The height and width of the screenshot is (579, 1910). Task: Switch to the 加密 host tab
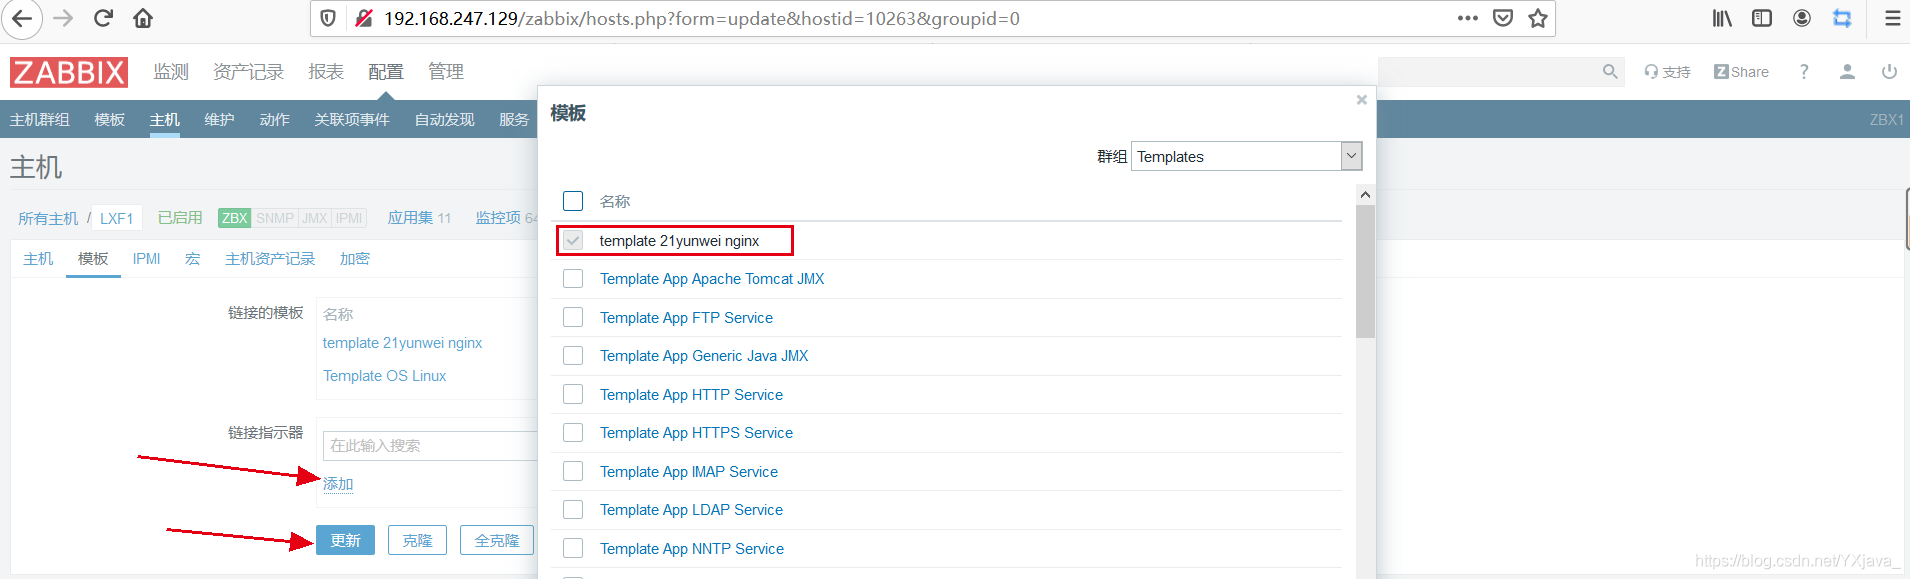(355, 259)
